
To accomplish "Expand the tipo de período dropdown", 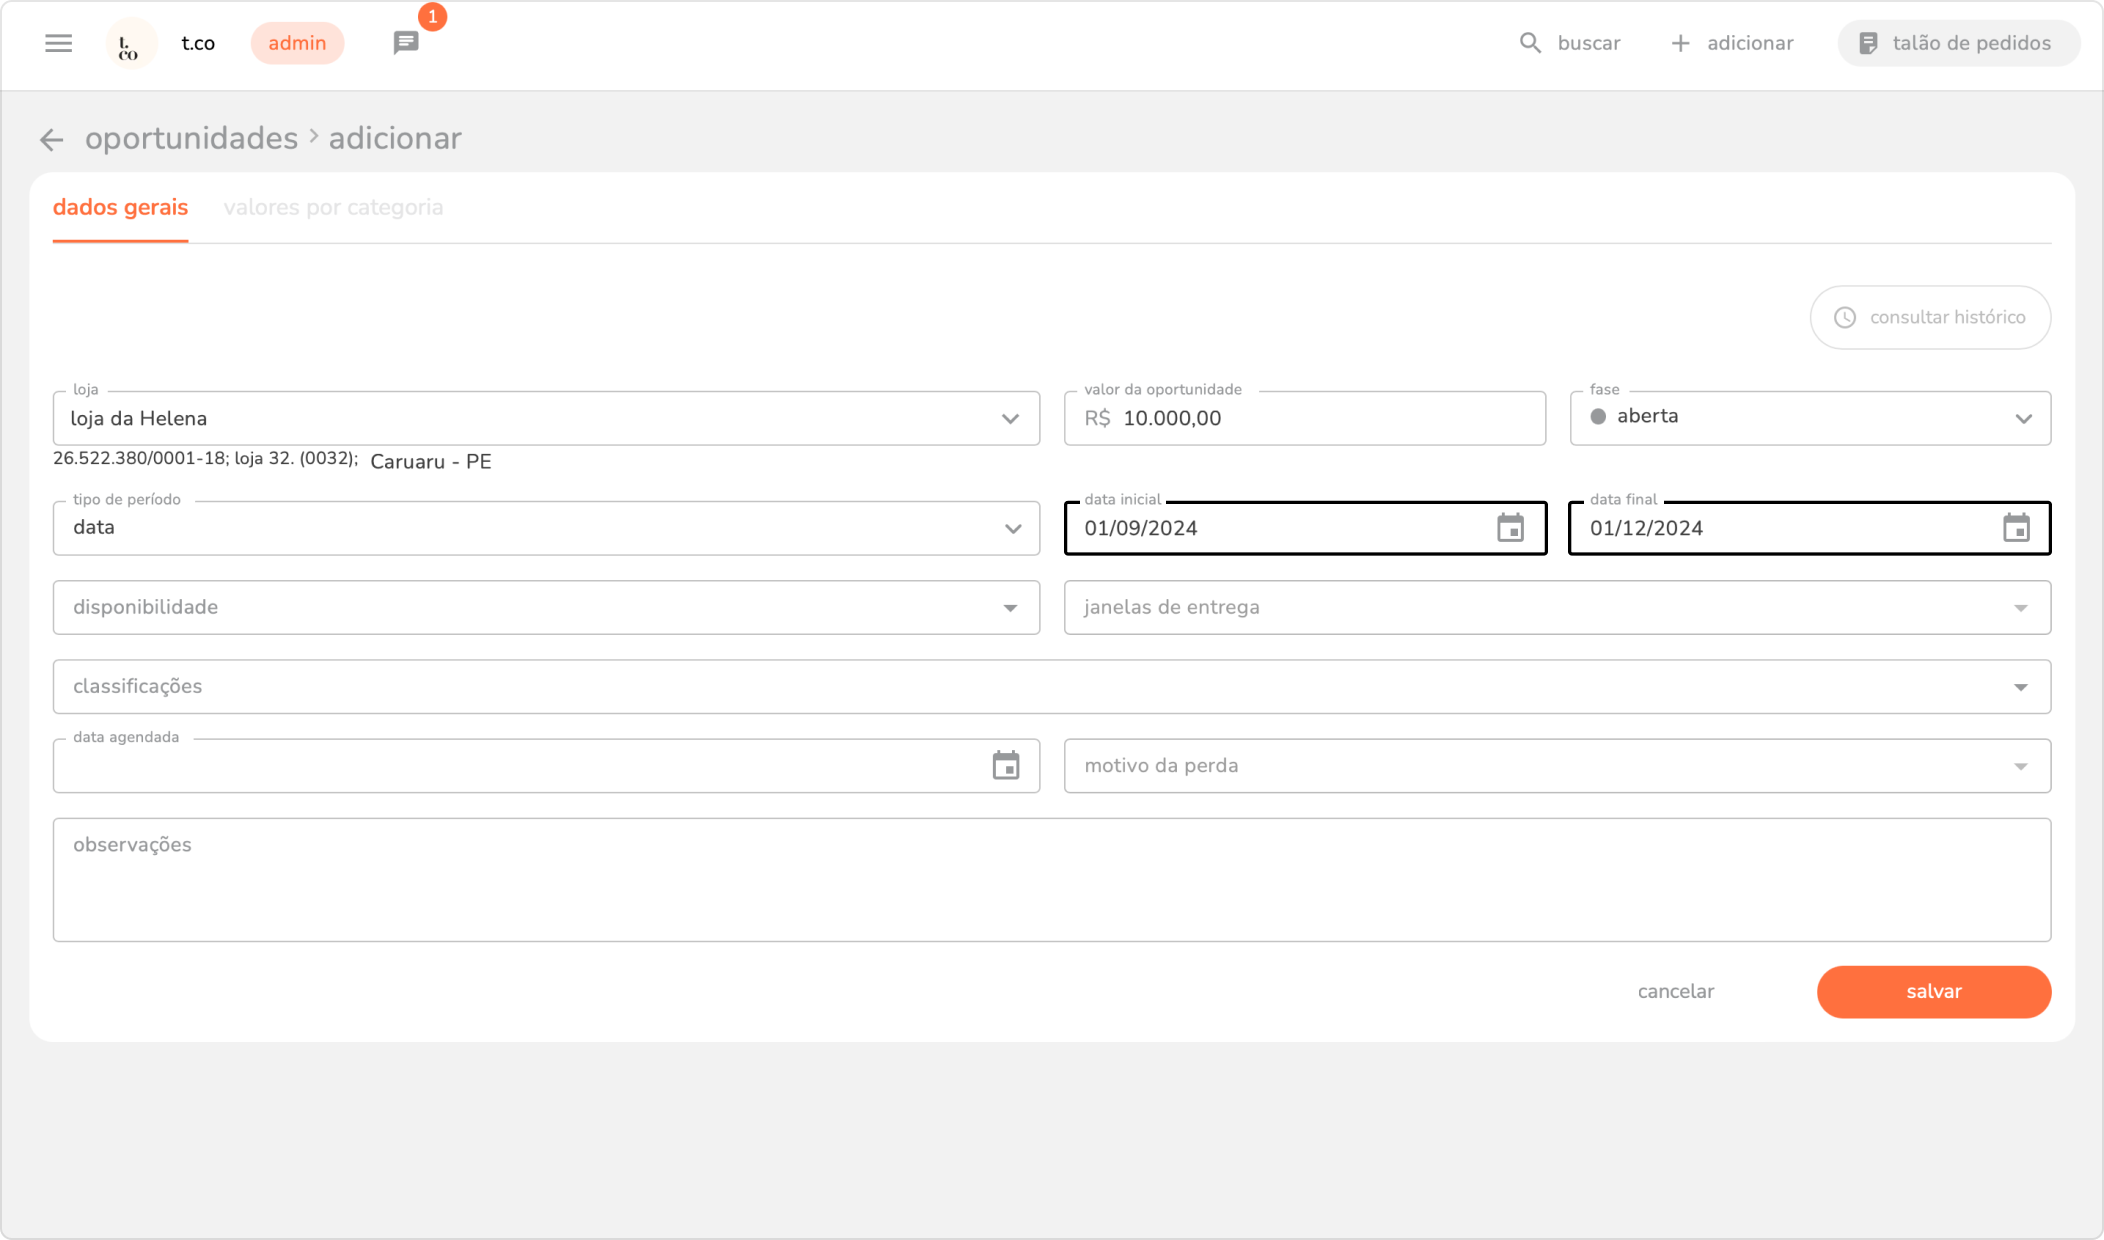I will pyautogui.click(x=1012, y=529).
